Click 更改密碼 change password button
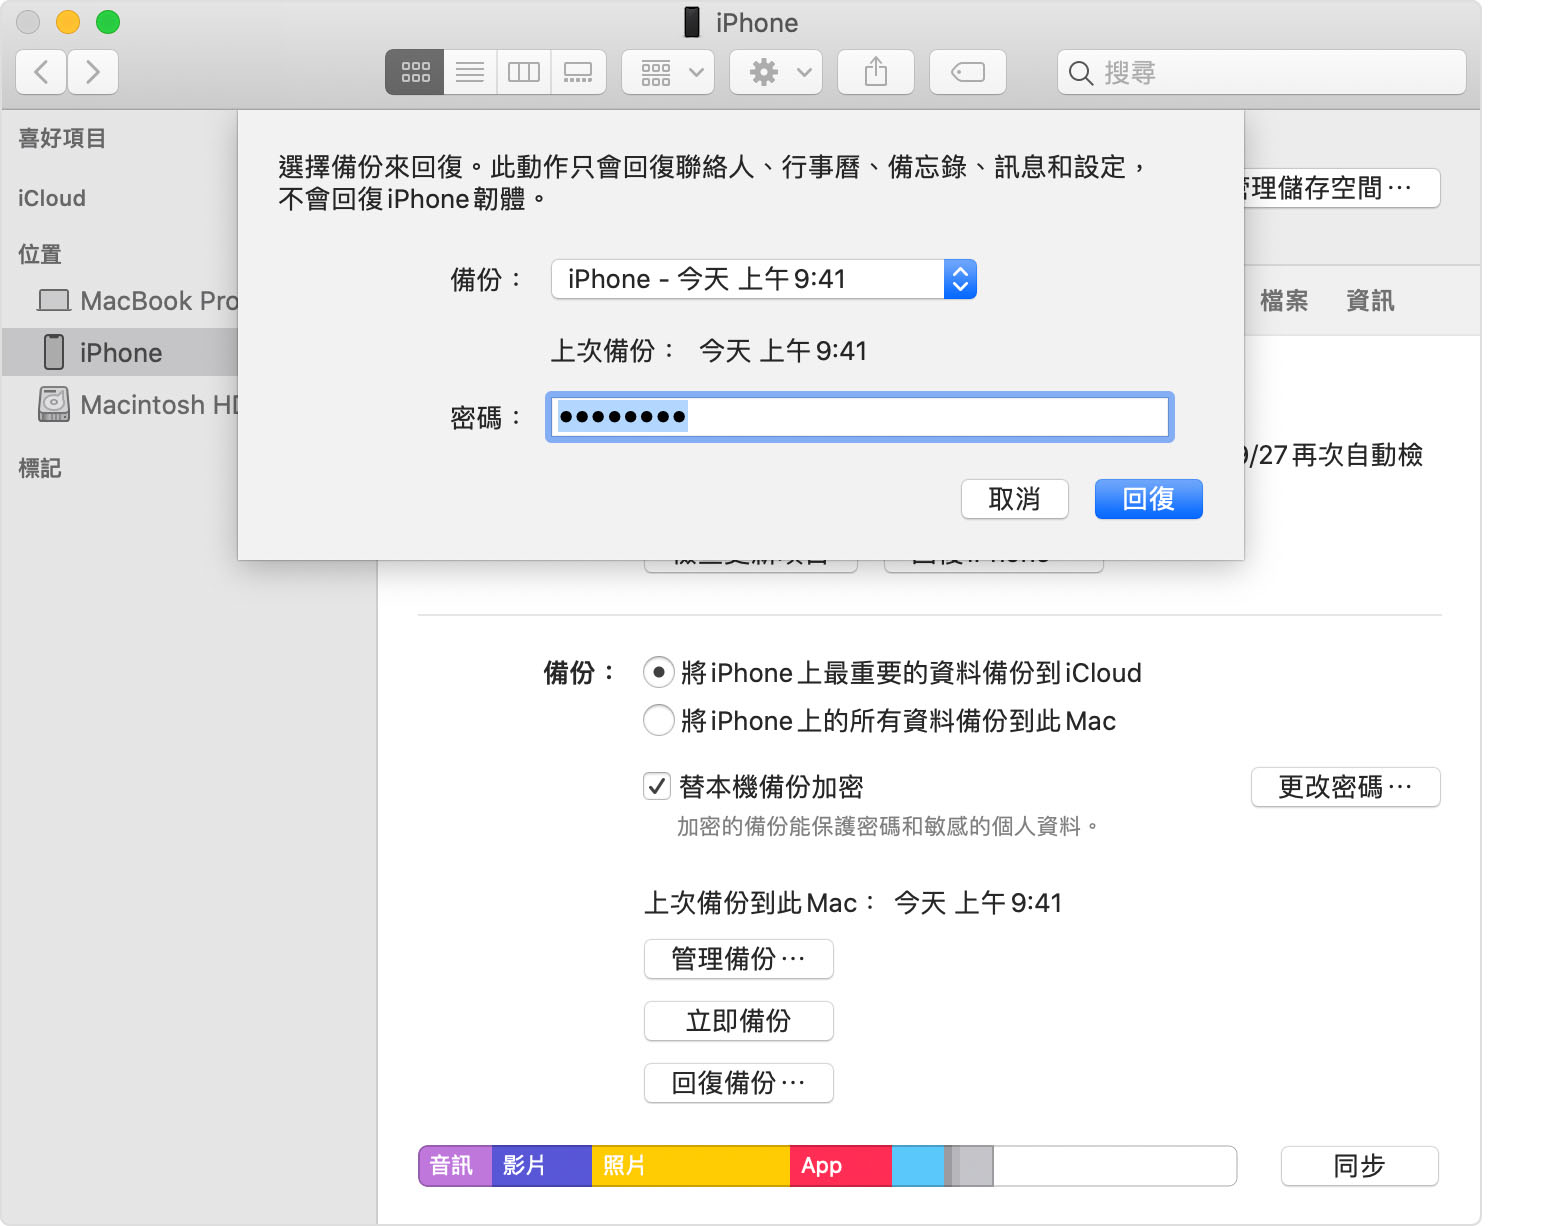The width and height of the screenshot is (1560, 1226). (x=1346, y=787)
